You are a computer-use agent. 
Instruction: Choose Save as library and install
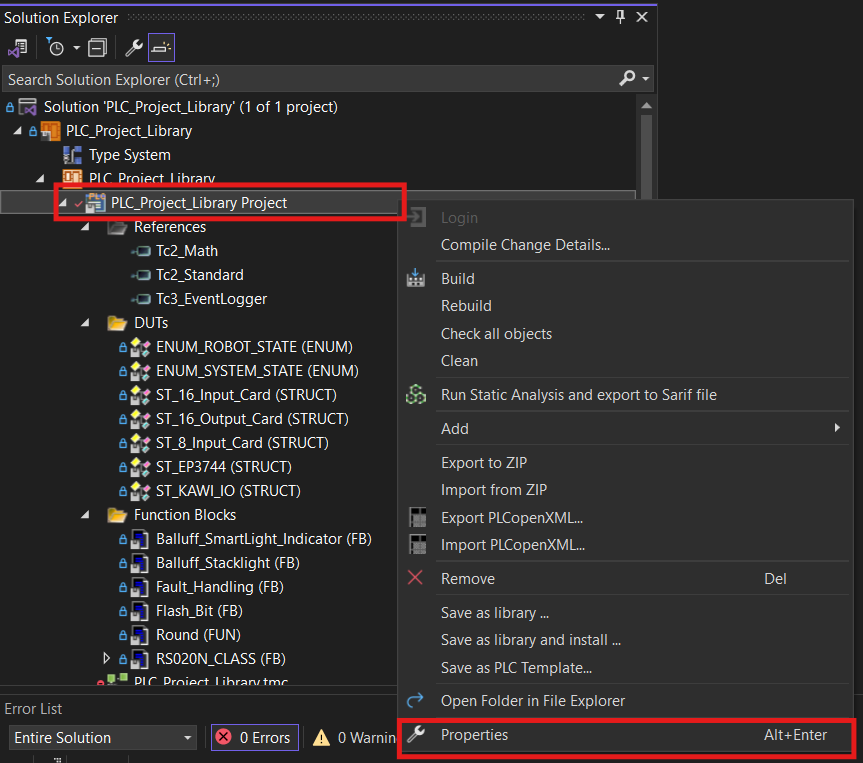coord(531,640)
